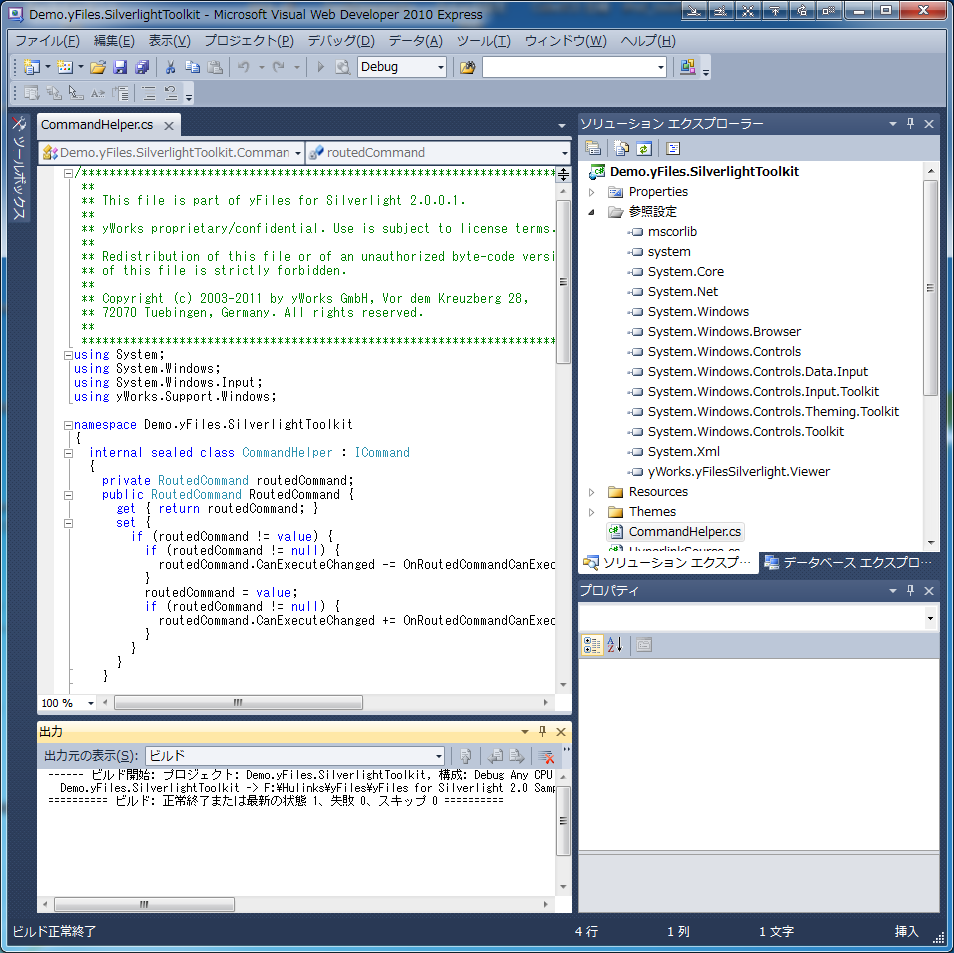
Task: Open the Debug configuration dropdown
Action: point(441,68)
